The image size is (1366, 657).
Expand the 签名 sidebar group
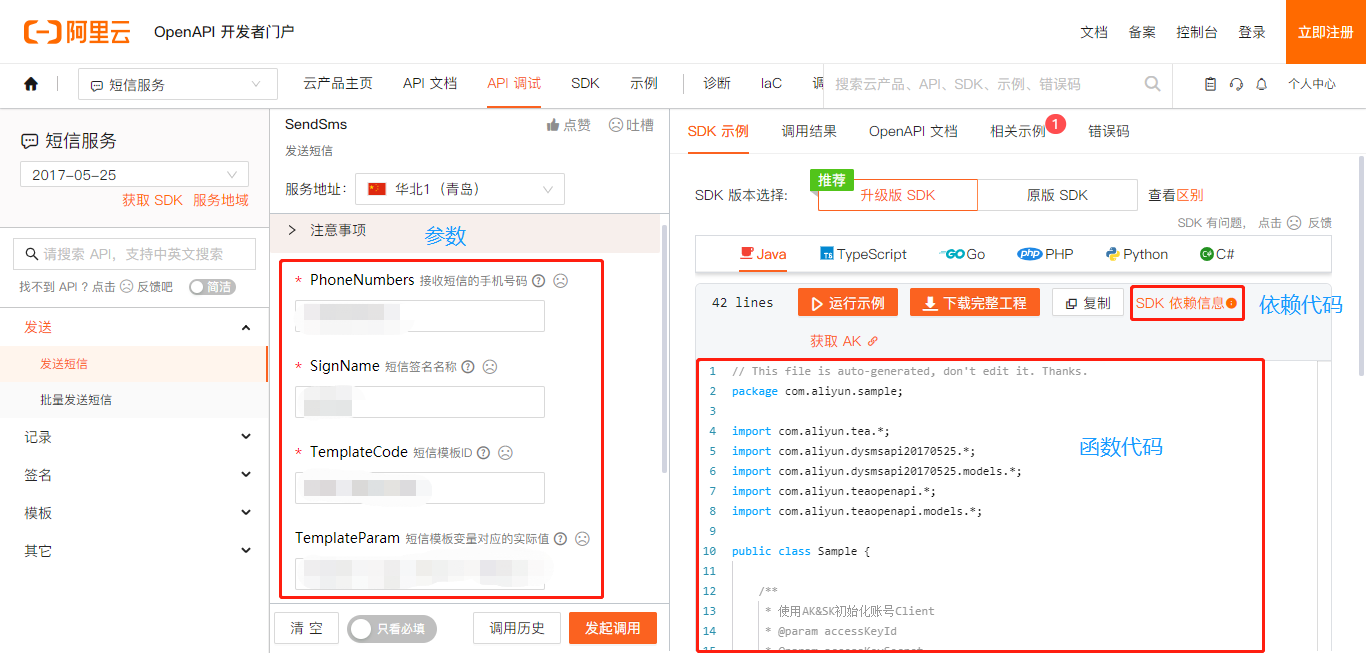[x=134, y=475]
